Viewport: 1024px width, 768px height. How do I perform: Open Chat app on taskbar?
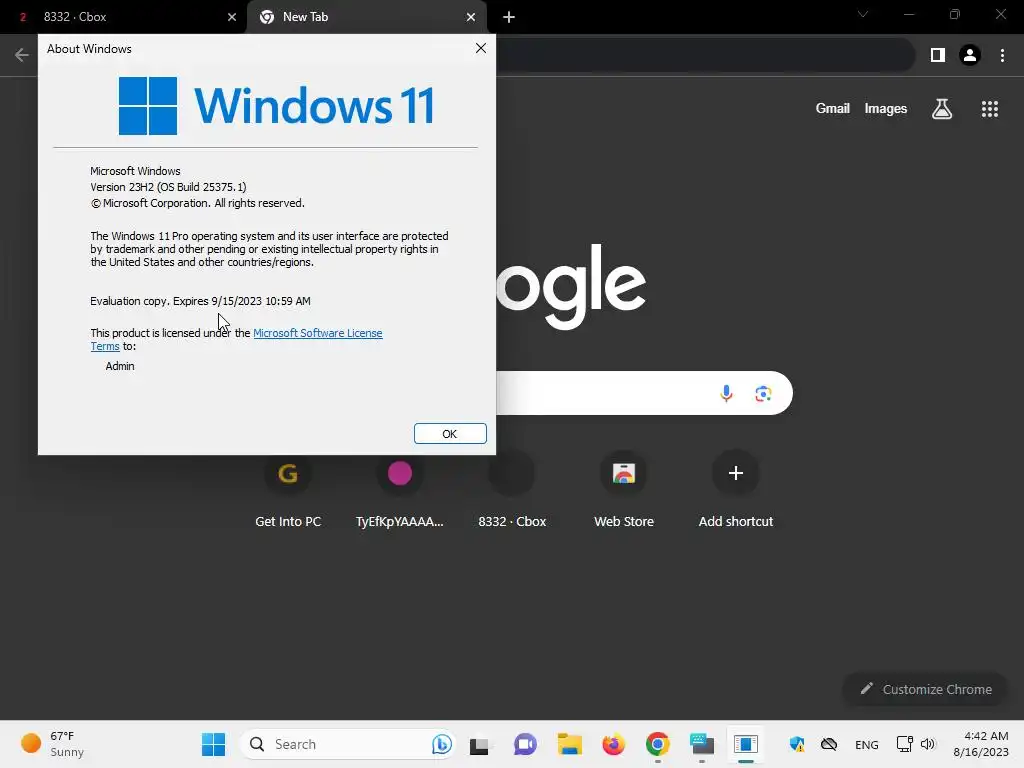tap(525, 744)
